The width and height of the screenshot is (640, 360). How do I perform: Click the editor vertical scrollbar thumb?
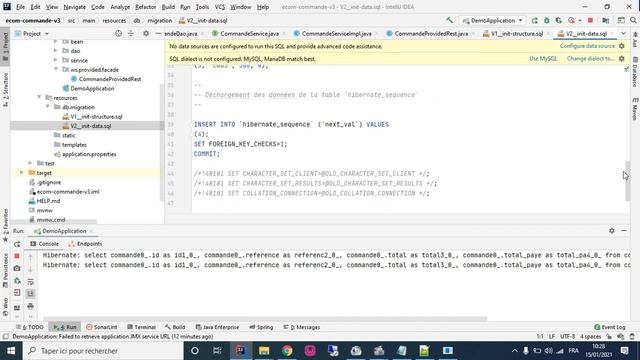point(627,180)
